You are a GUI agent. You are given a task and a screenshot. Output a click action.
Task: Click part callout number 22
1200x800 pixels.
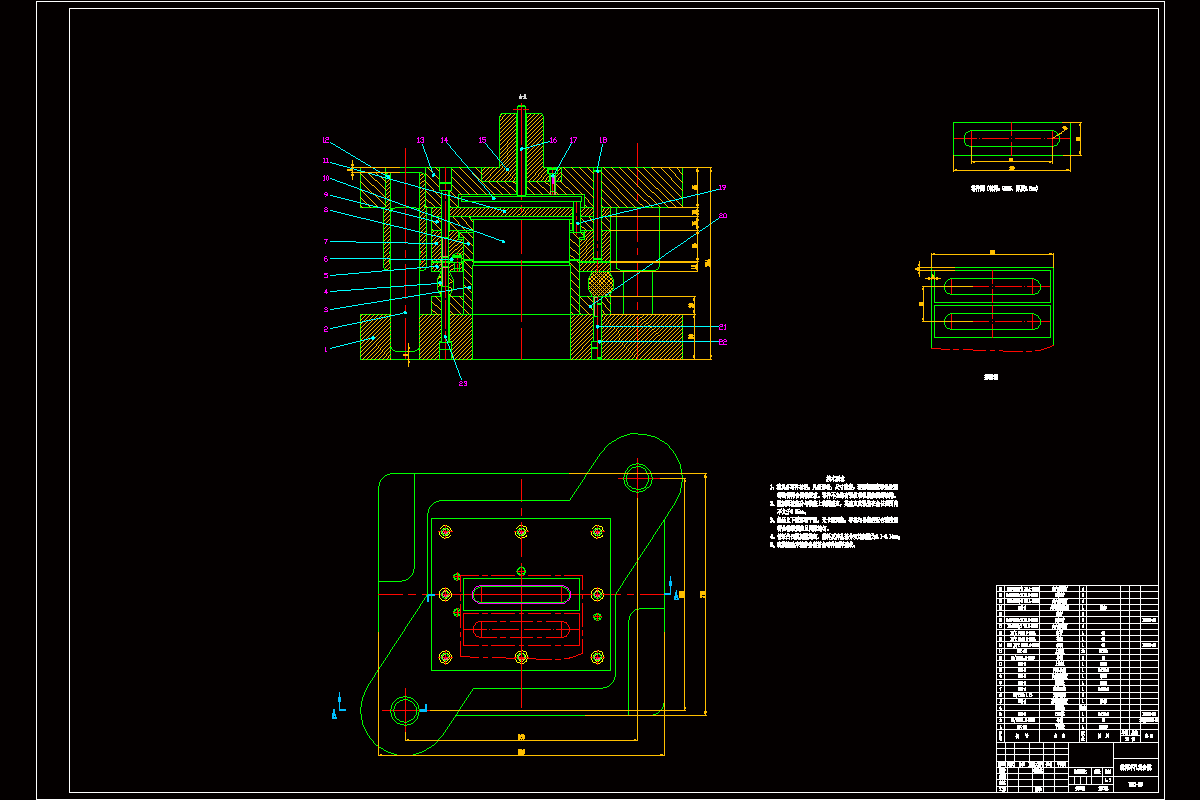722,342
